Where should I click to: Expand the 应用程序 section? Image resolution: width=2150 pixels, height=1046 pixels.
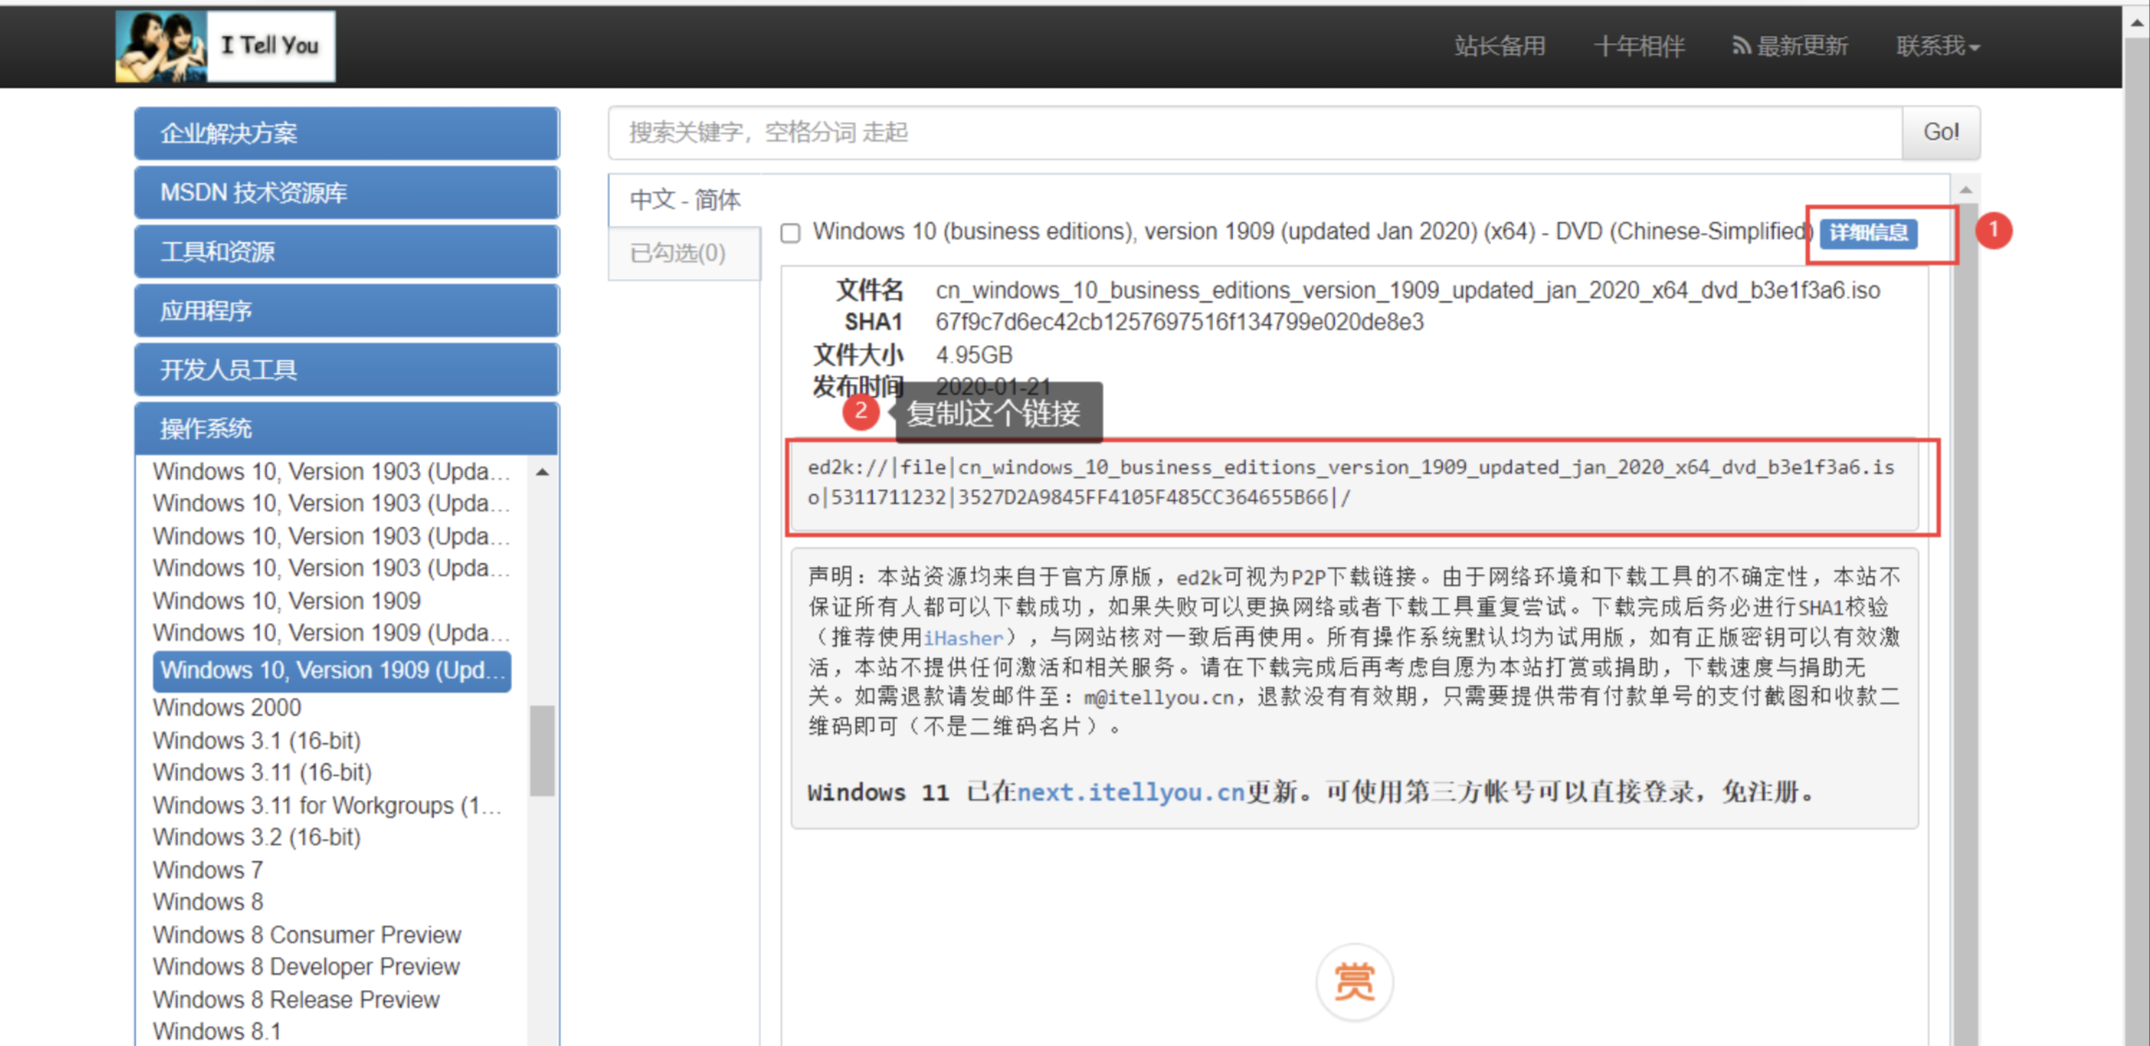click(347, 310)
